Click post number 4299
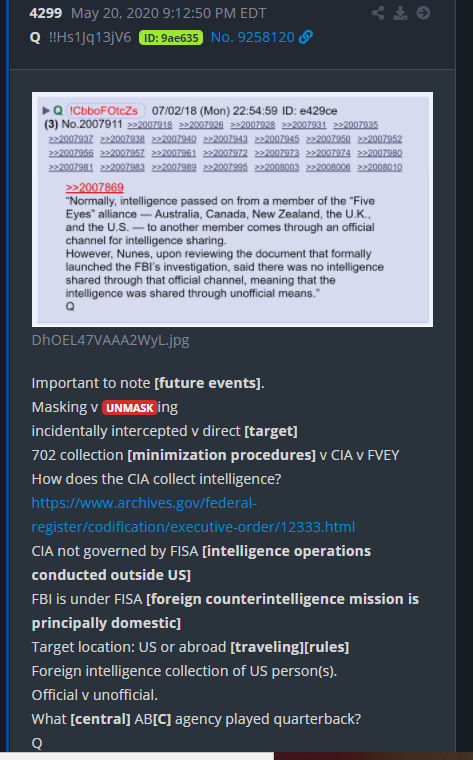Viewport: 473px width, 760px height. (x=46, y=13)
